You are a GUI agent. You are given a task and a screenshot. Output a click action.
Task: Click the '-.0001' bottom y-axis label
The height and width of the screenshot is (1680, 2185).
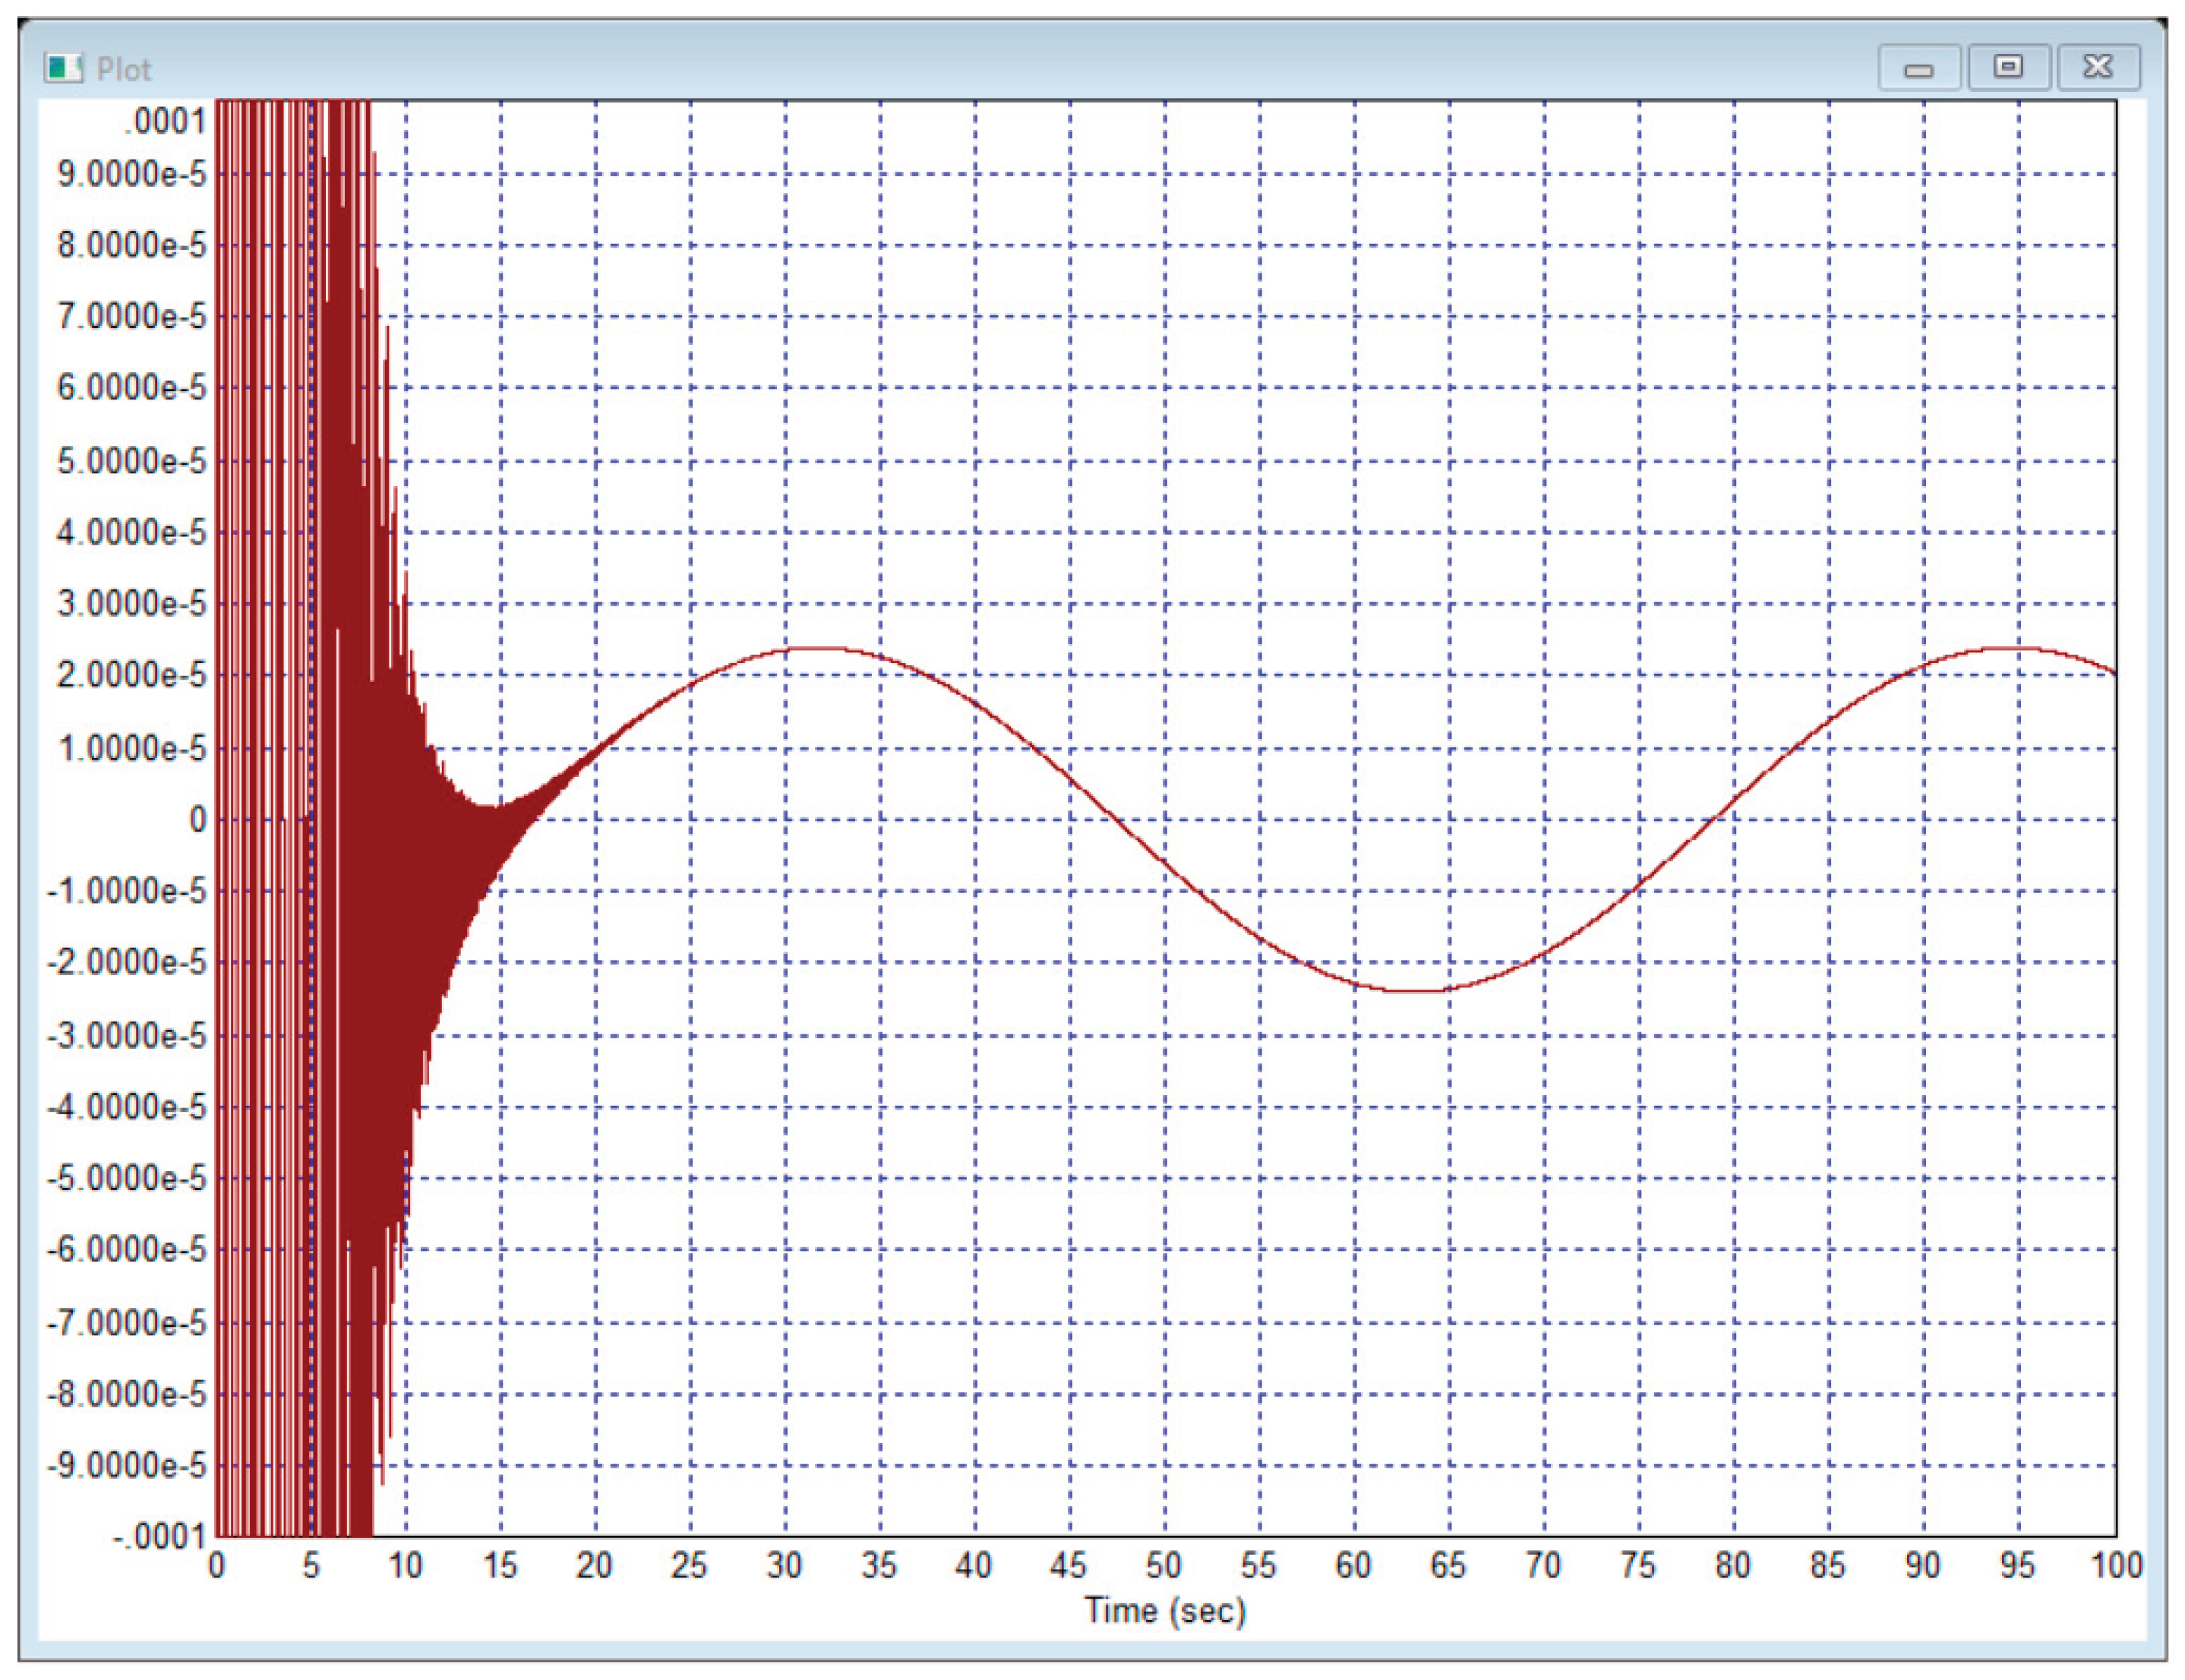(x=160, y=1535)
